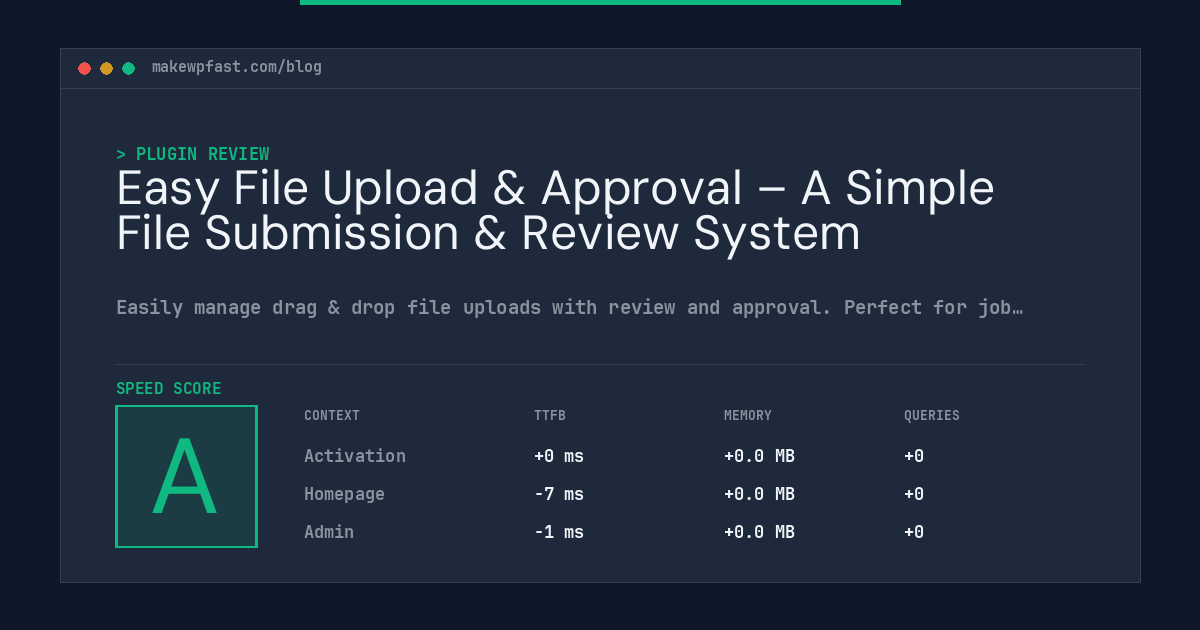Click the grade A score box
Screen dimensions: 1200x630
(186, 476)
